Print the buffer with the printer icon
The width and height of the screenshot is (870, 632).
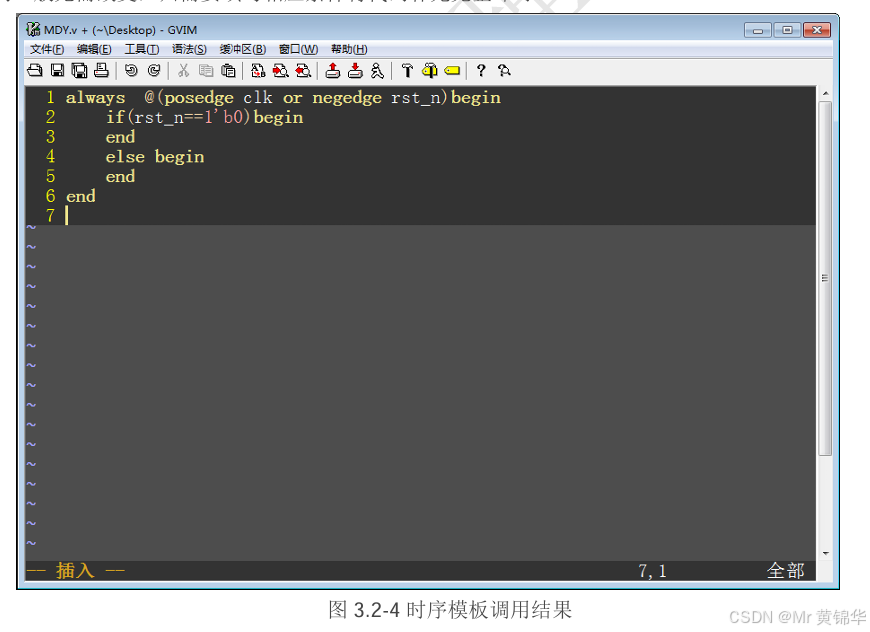coord(102,70)
